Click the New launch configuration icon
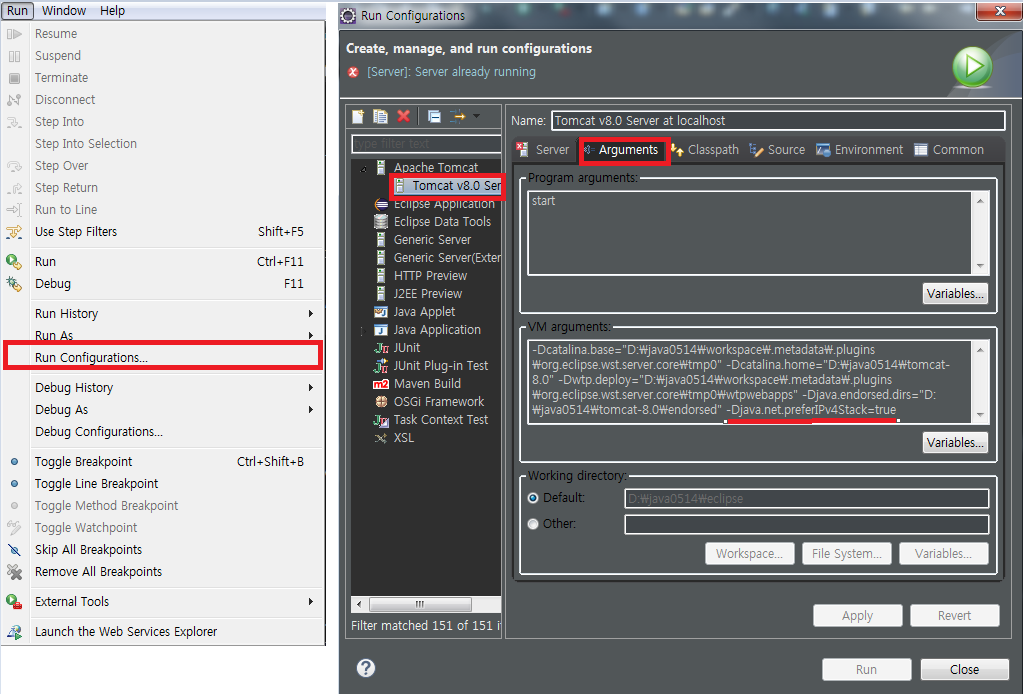Viewport: 1023px width, 694px height. [x=358, y=116]
